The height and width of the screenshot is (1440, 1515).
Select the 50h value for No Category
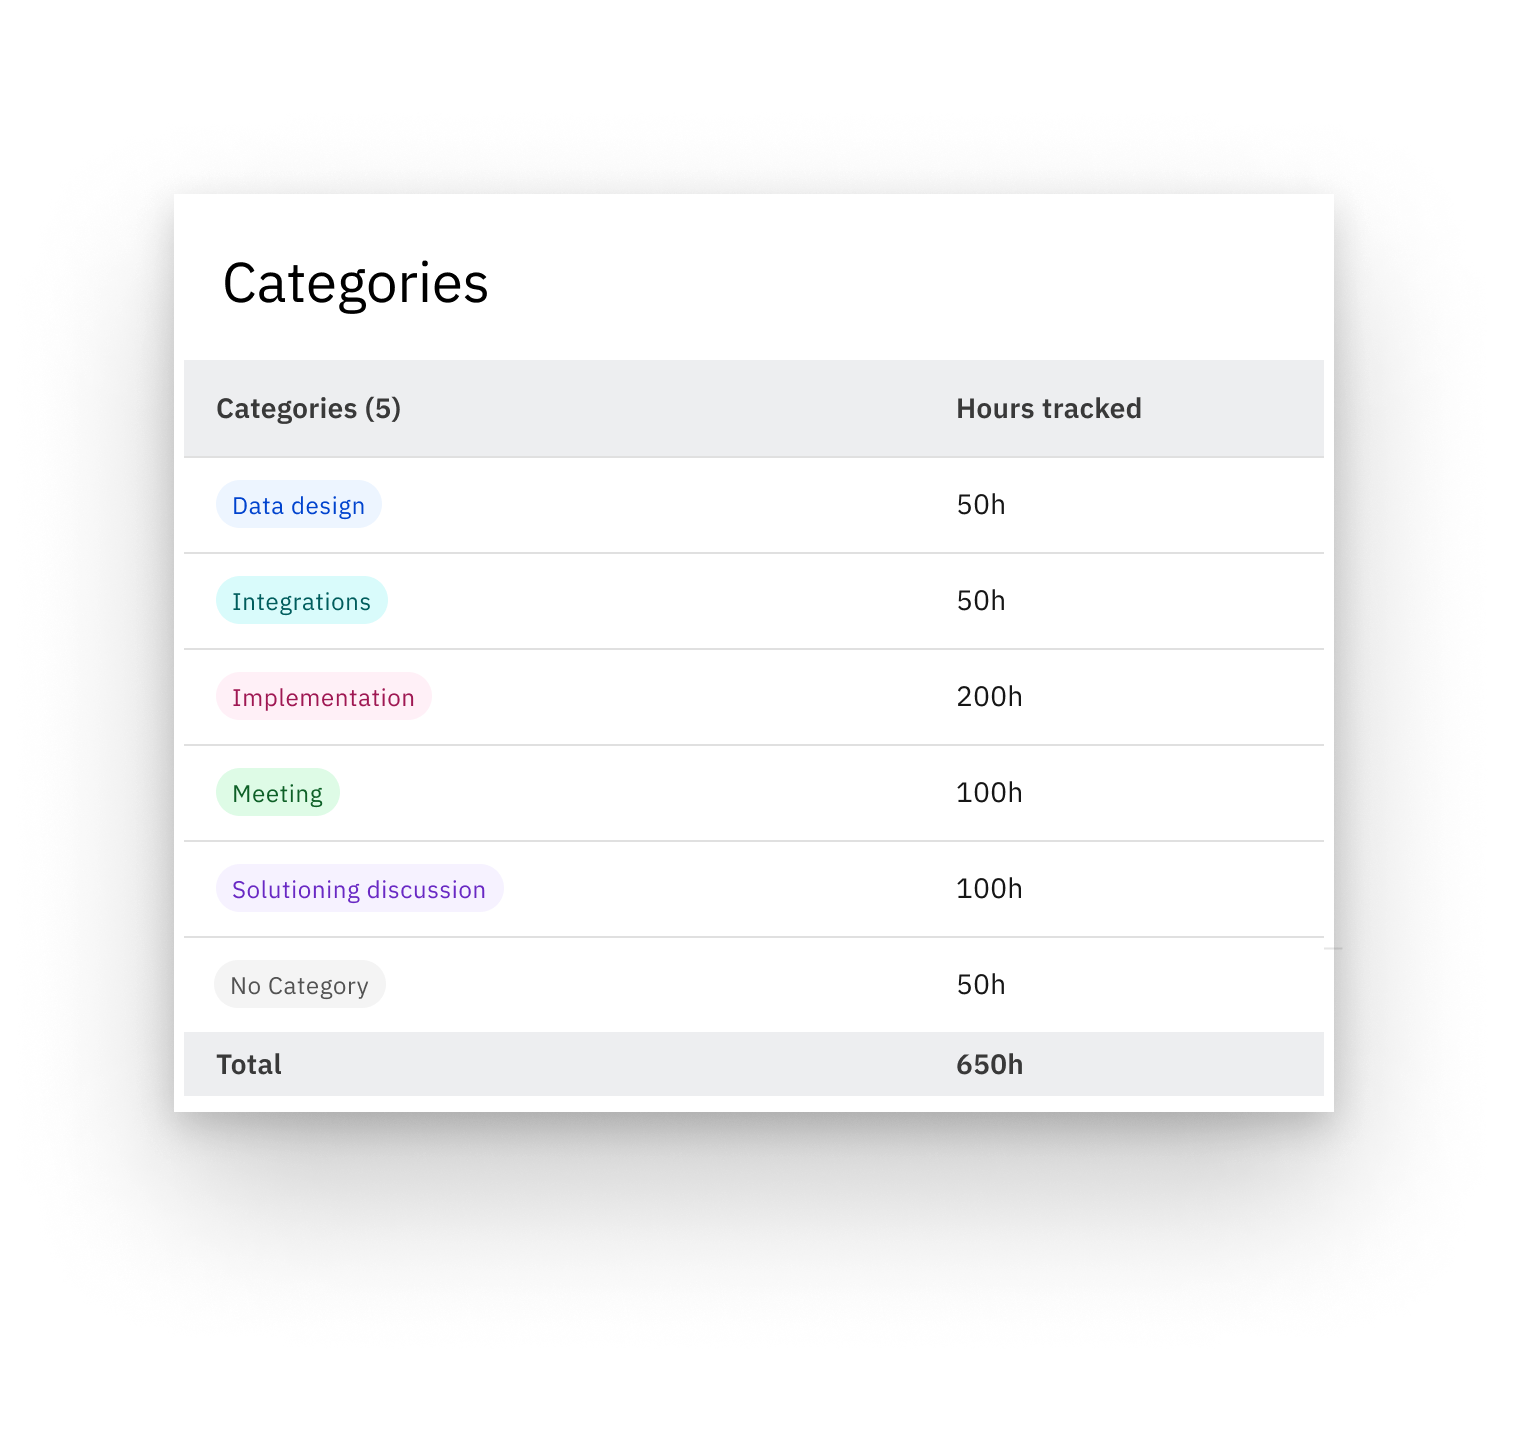(x=980, y=985)
